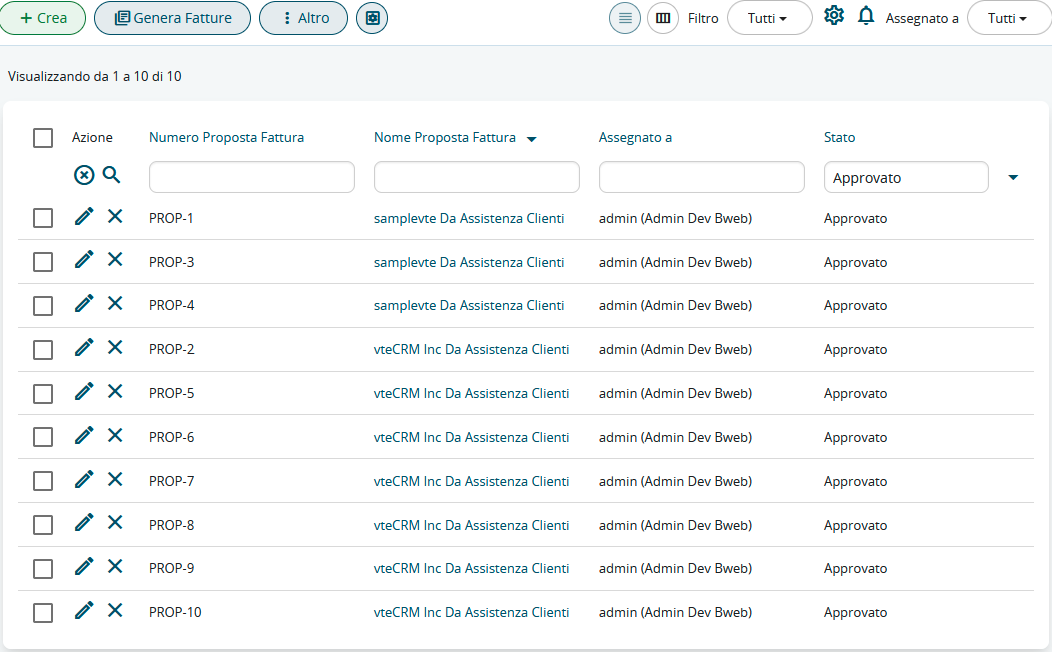Edit PROP-1 with the pencil icon
This screenshot has height=652, width=1052.
click(84, 216)
